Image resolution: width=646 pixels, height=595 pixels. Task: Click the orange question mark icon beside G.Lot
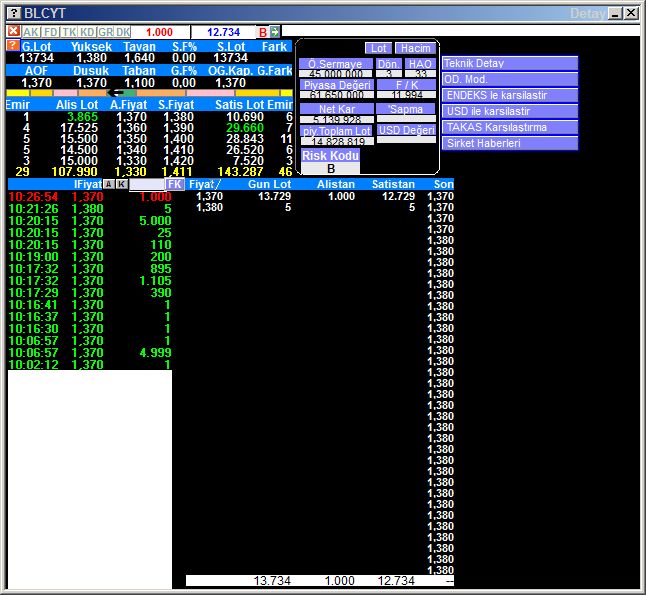pyautogui.click(x=13, y=45)
